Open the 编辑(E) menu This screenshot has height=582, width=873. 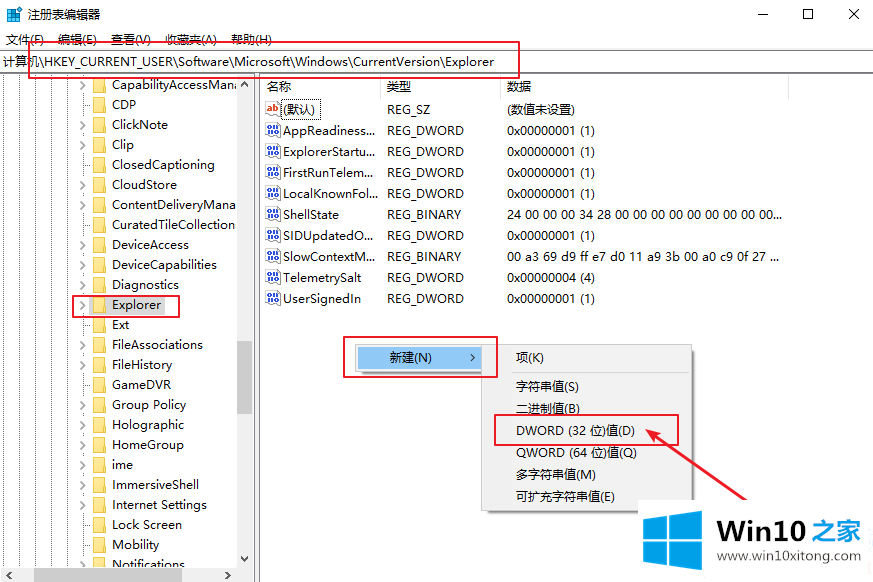tap(77, 40)
